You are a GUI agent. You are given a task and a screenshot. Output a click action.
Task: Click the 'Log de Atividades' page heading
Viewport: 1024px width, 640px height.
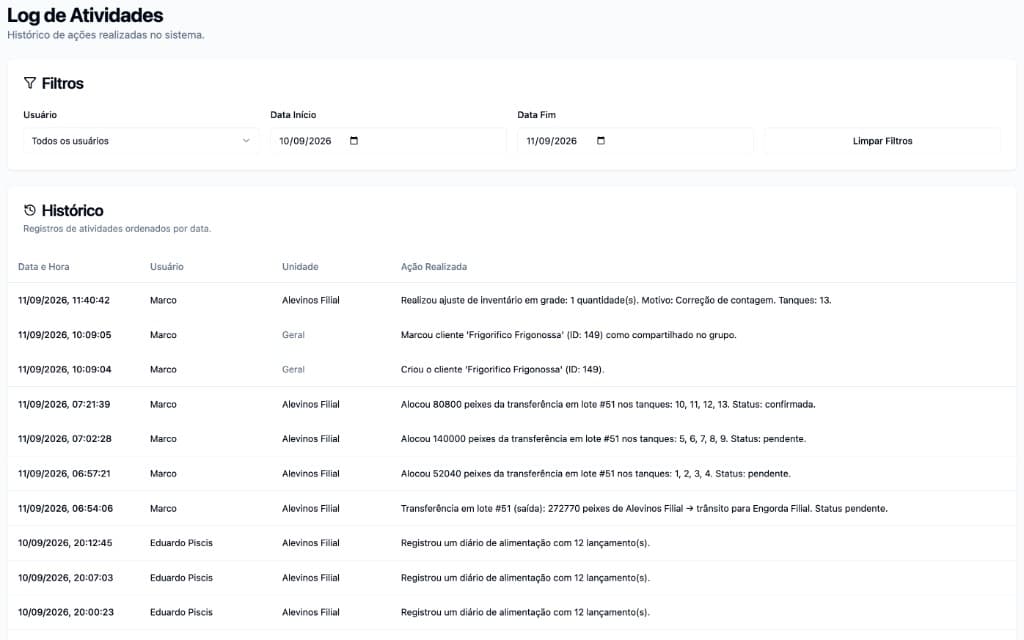[85, 15]
